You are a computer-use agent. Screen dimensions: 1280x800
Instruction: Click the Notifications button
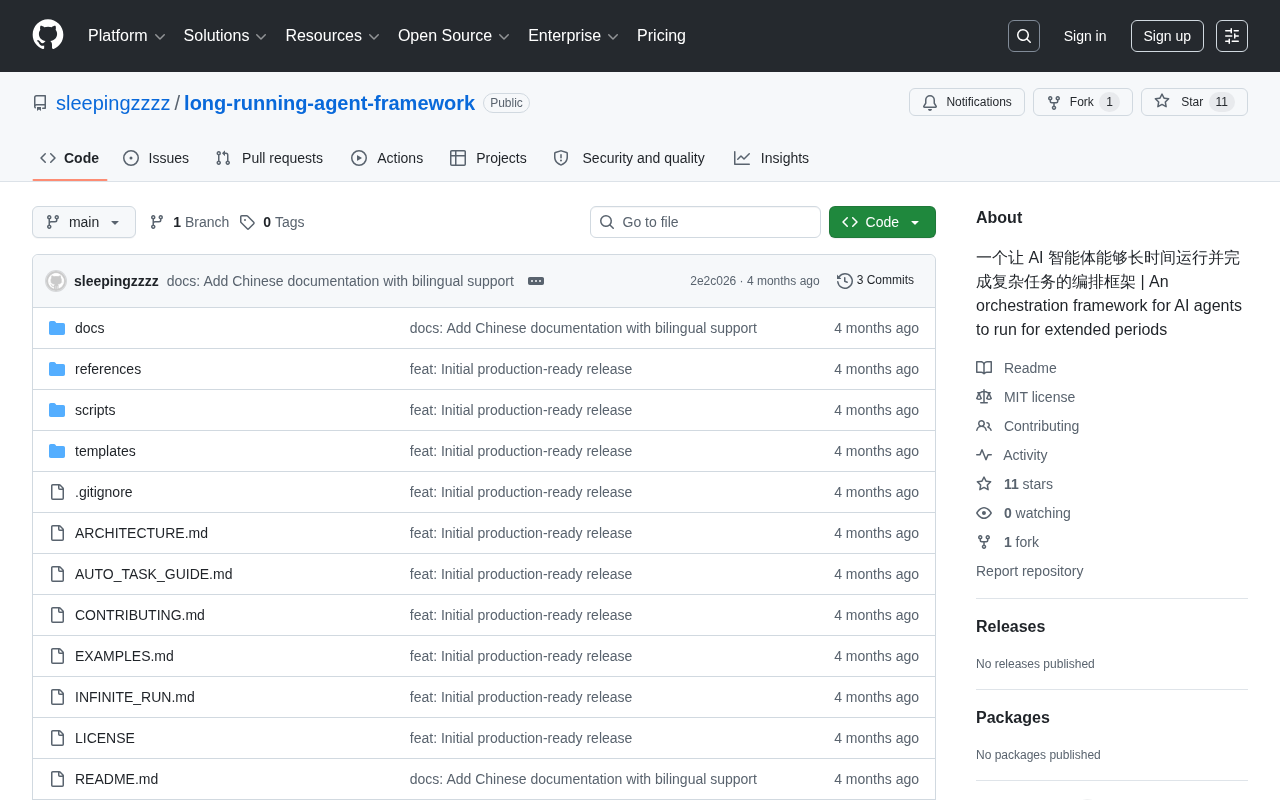967,102
